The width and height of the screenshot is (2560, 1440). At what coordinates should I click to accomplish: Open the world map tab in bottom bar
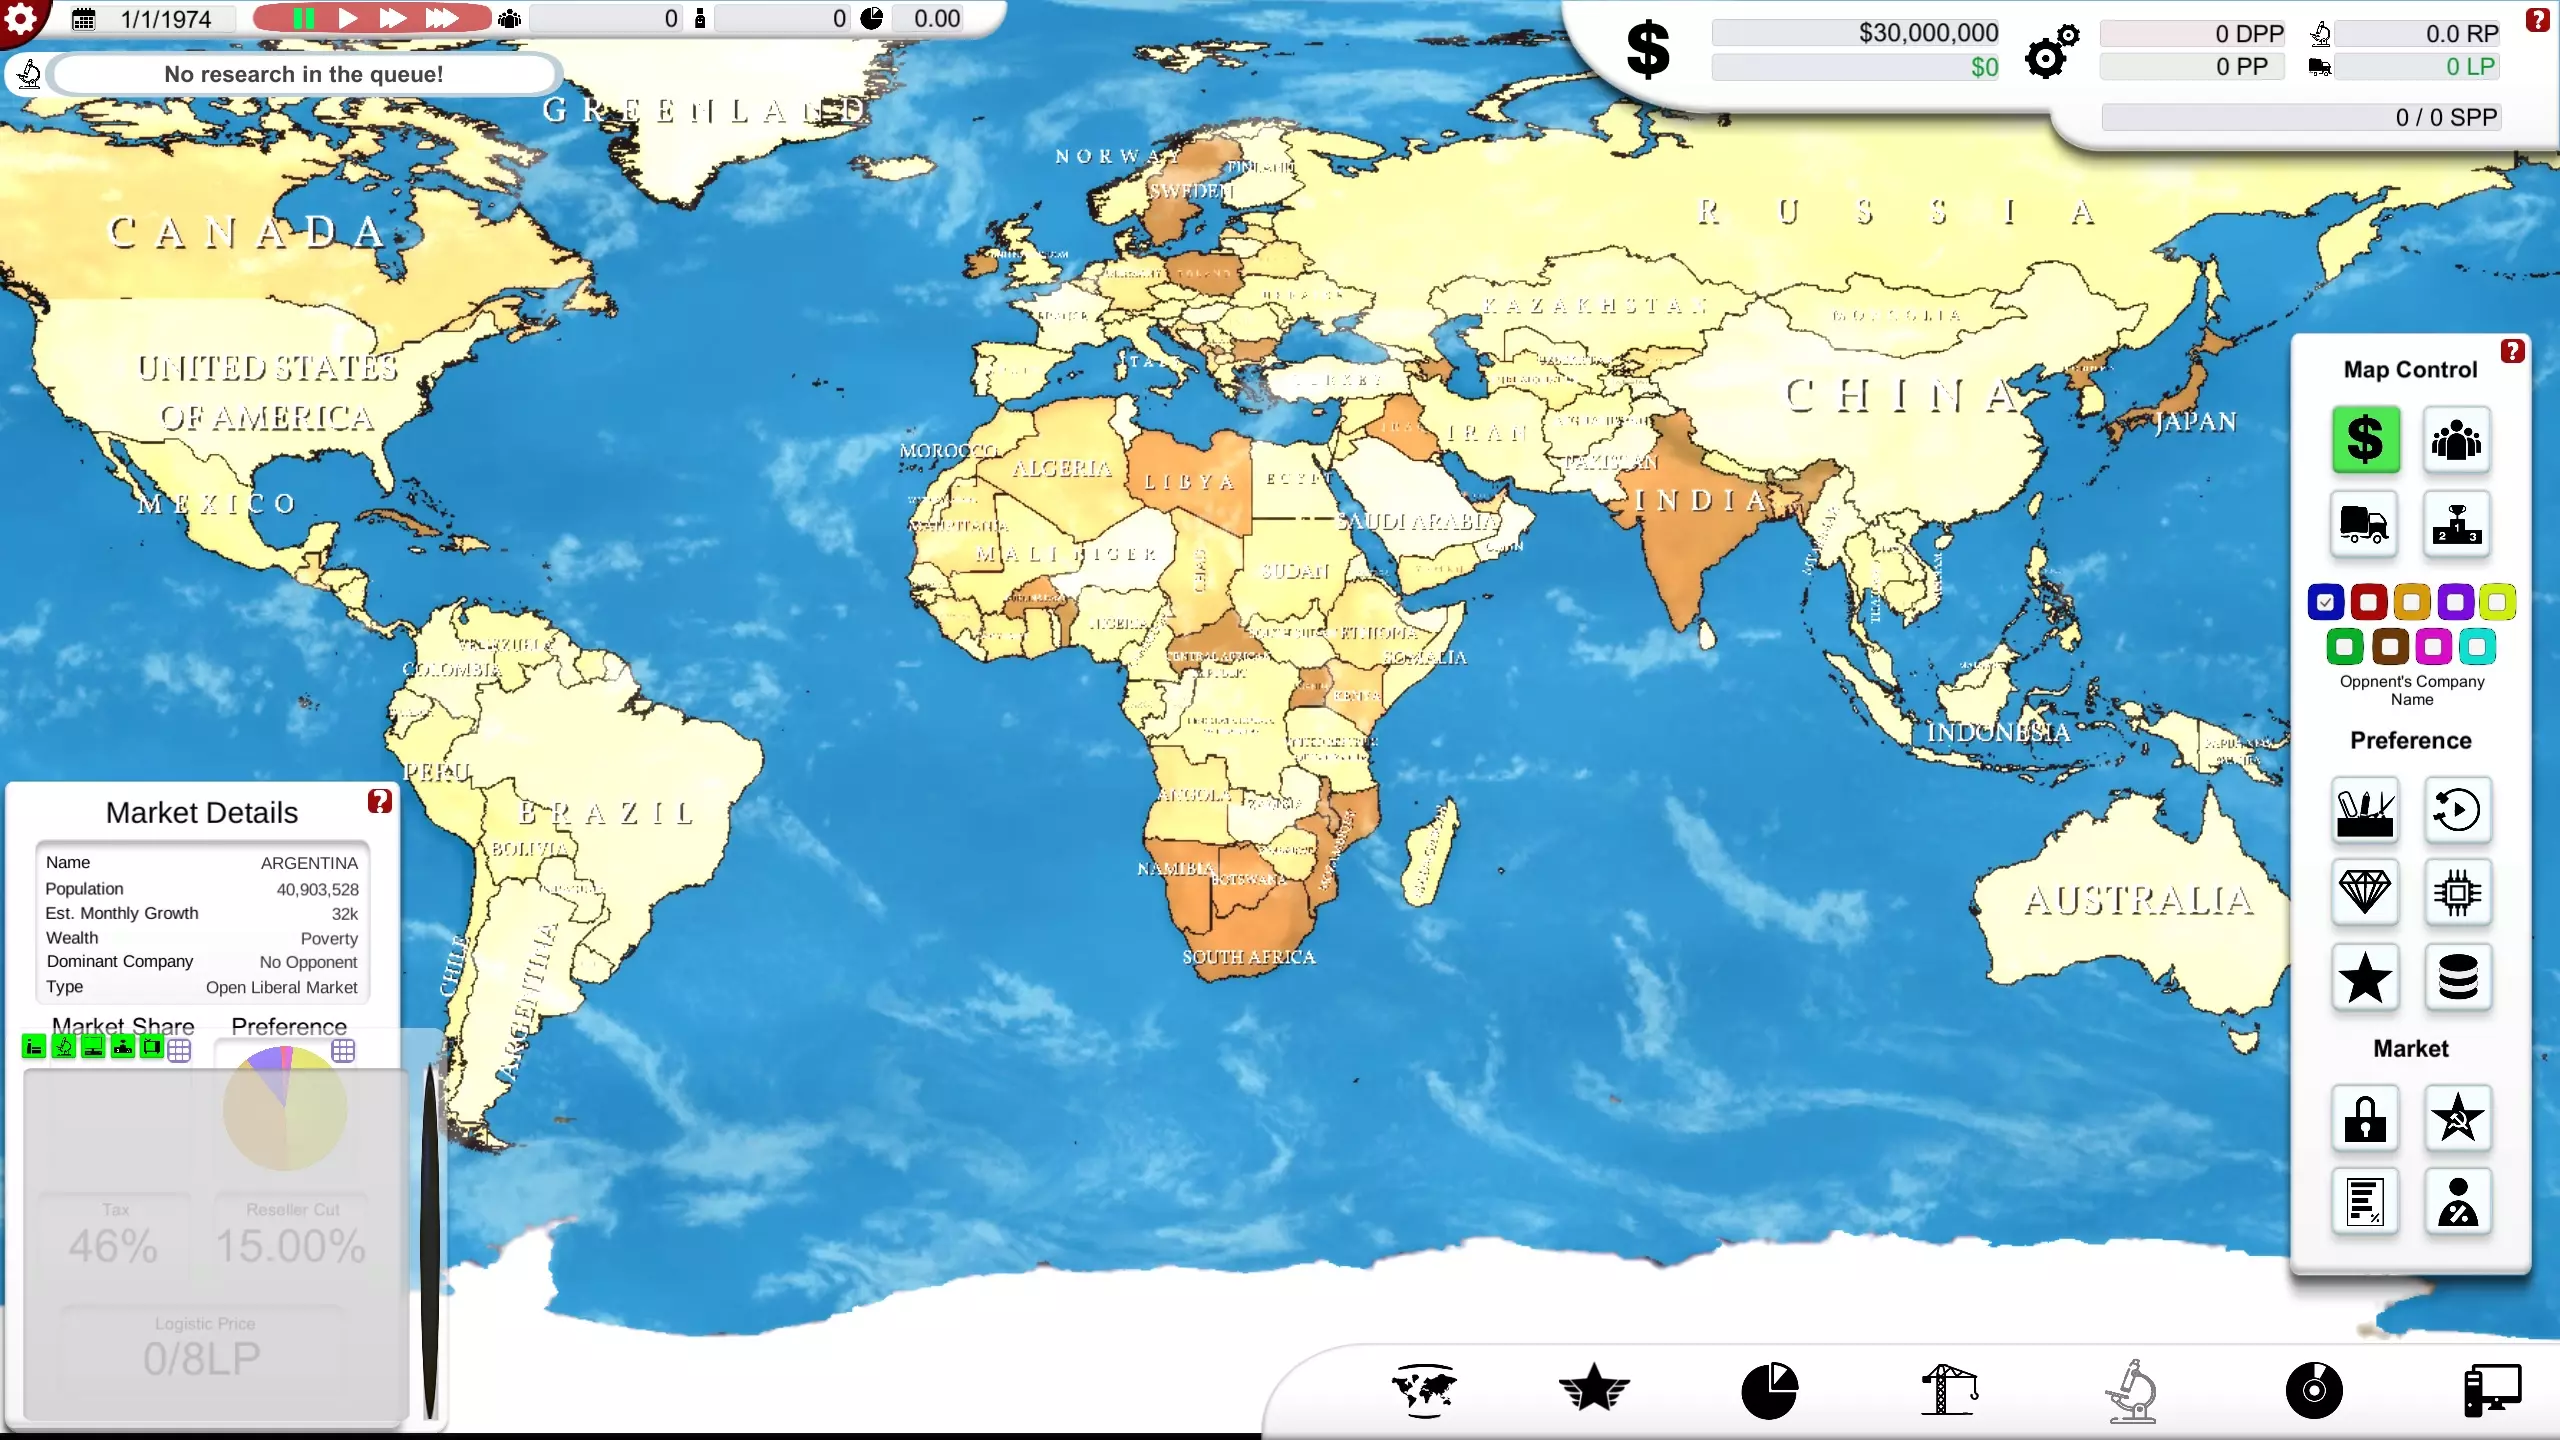(x=1424, y=1390)
